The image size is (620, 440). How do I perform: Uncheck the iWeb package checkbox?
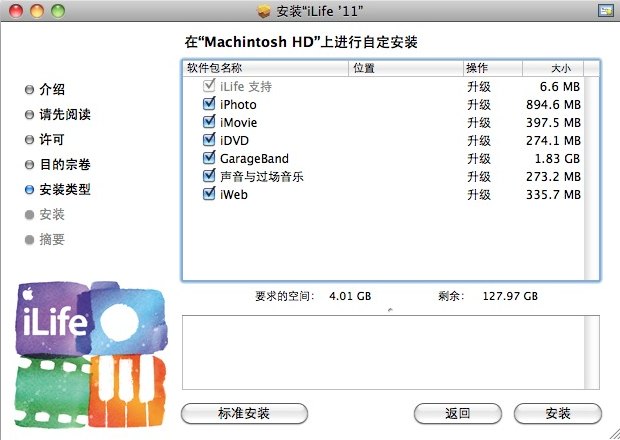[x=209, y=194]
